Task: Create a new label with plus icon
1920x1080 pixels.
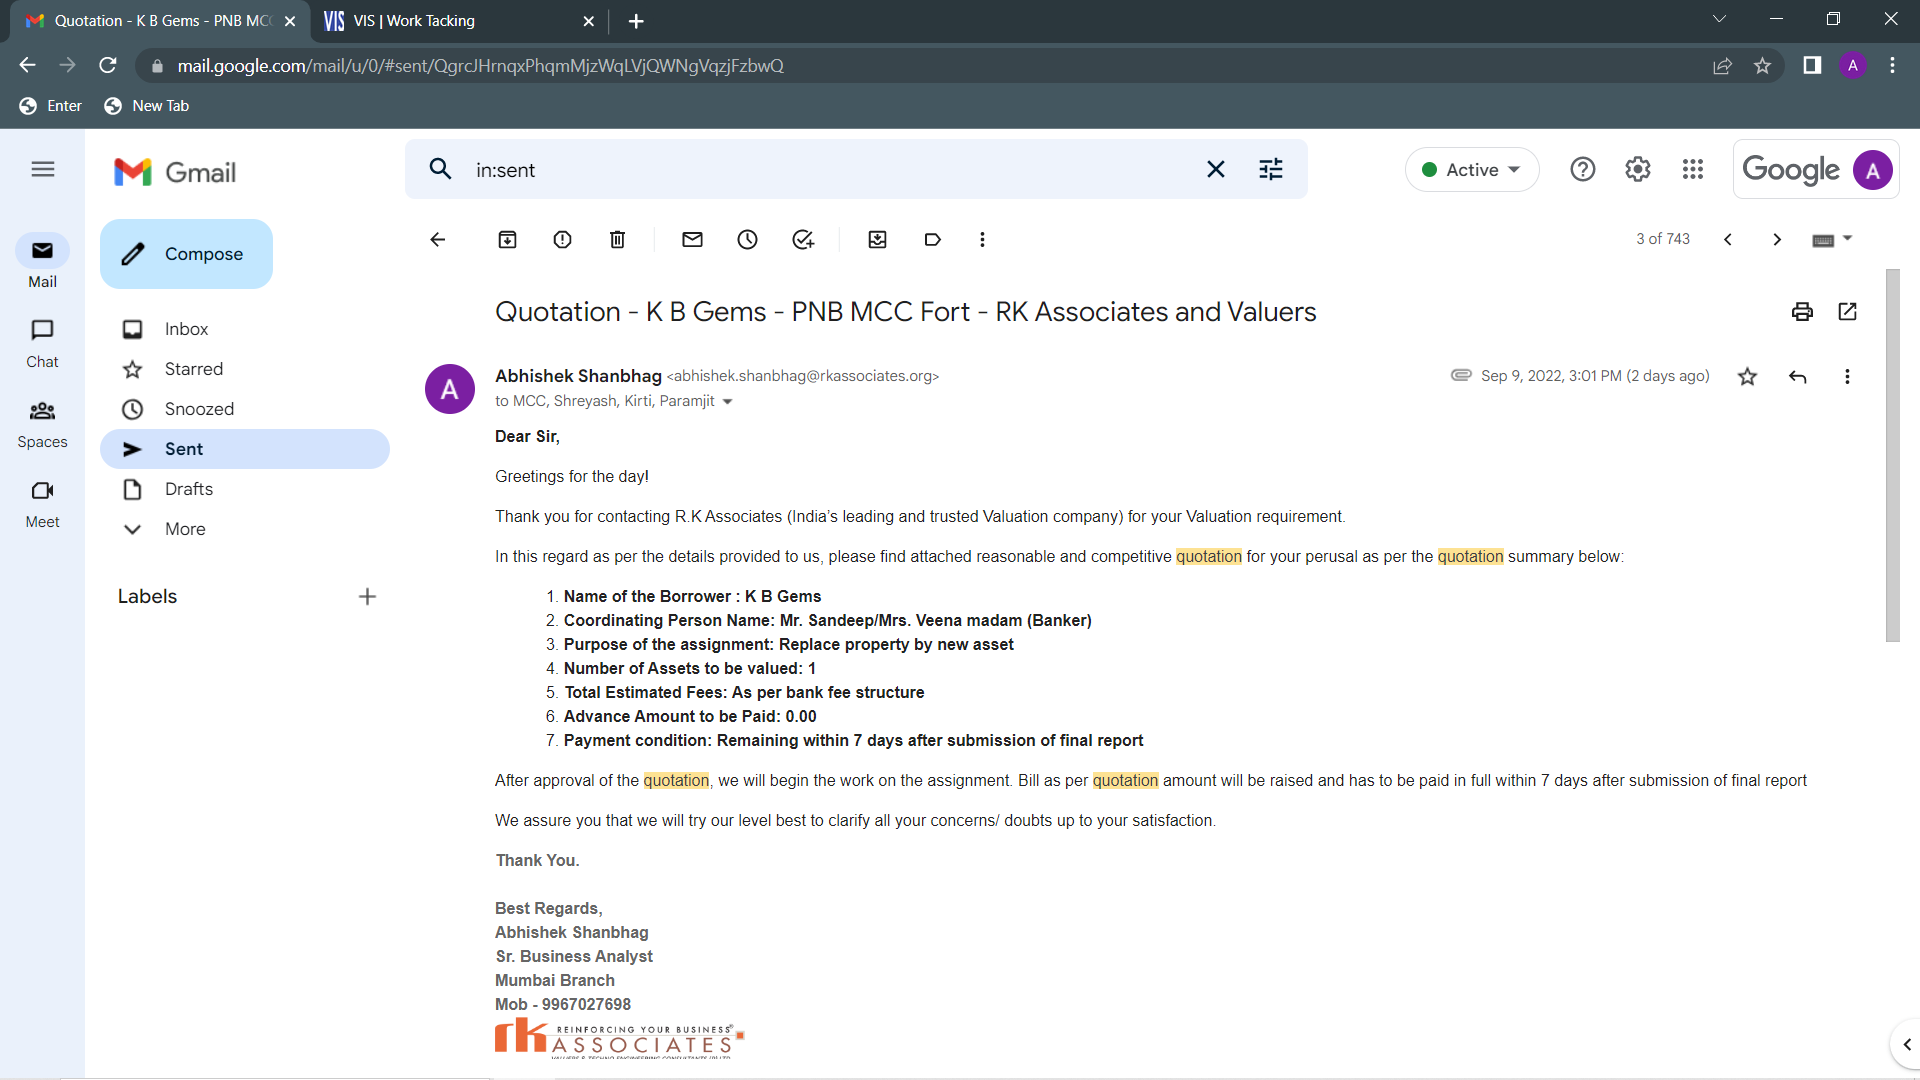Action: [367, 597]
